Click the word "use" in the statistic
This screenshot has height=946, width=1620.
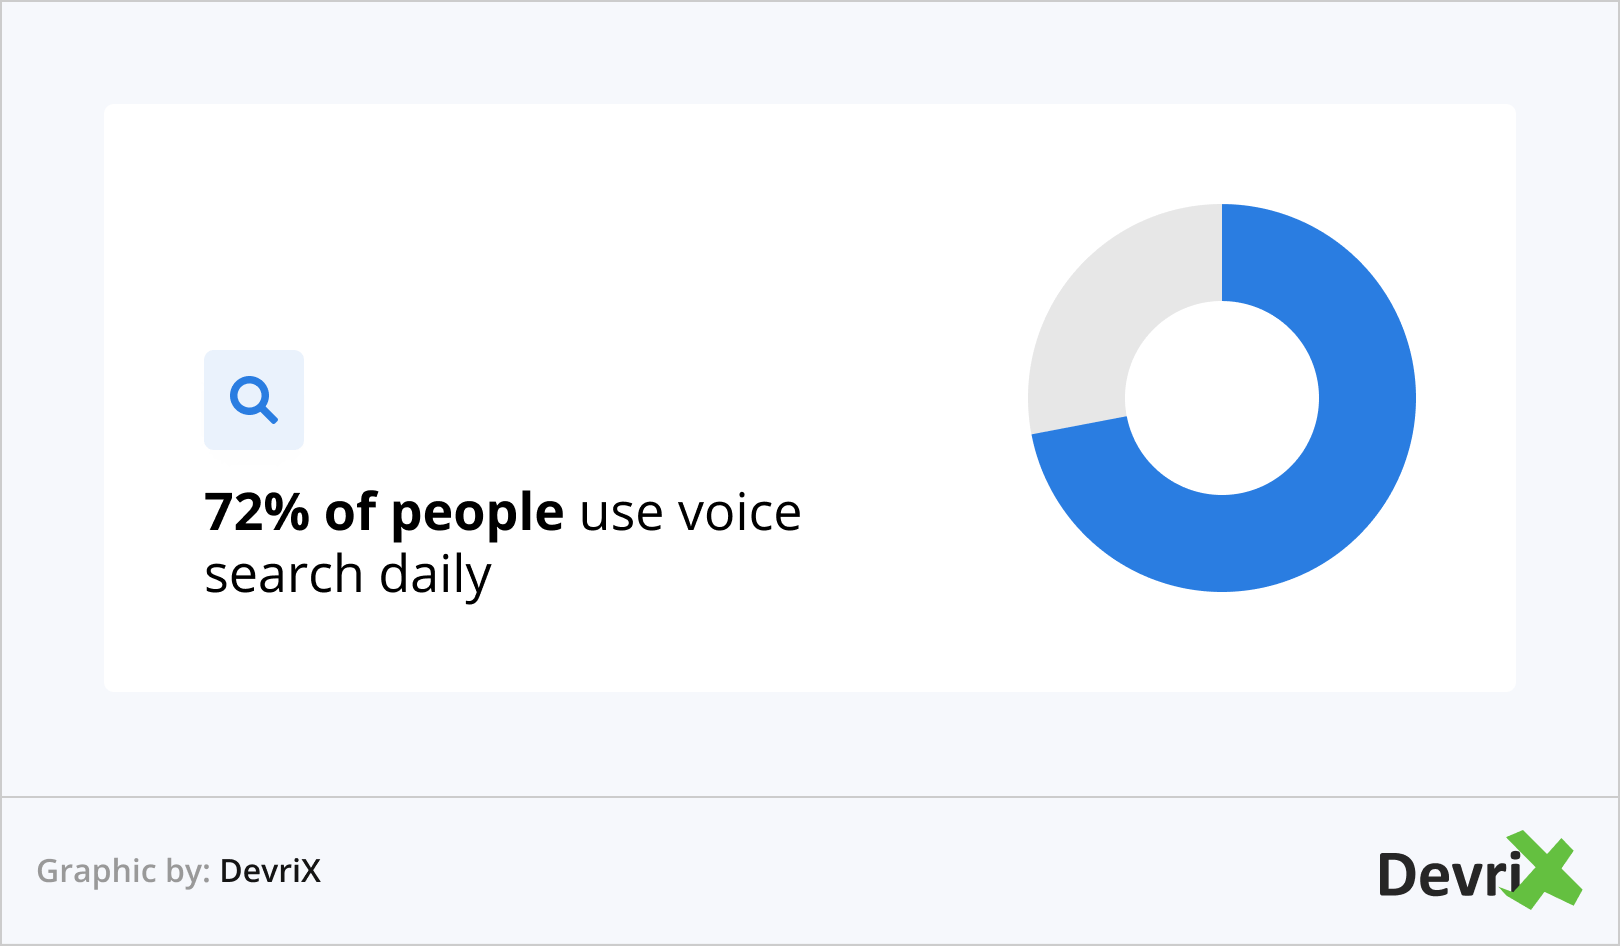(621, 514)
